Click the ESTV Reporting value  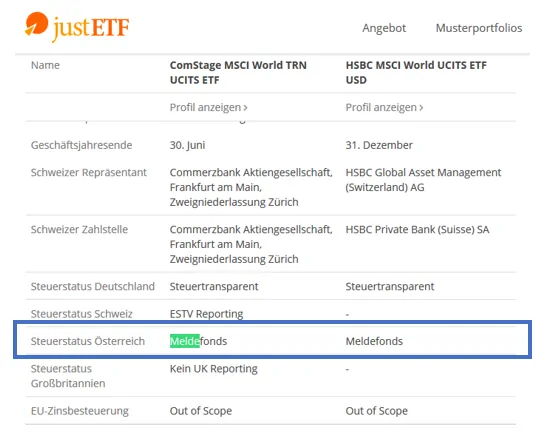206,314
